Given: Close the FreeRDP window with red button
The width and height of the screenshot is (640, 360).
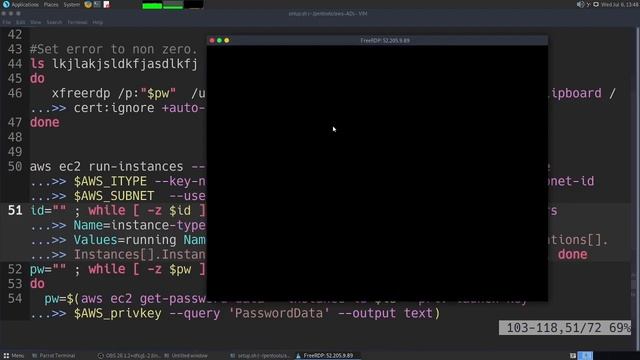Looking at the screenshot, I should coord(212,40).
